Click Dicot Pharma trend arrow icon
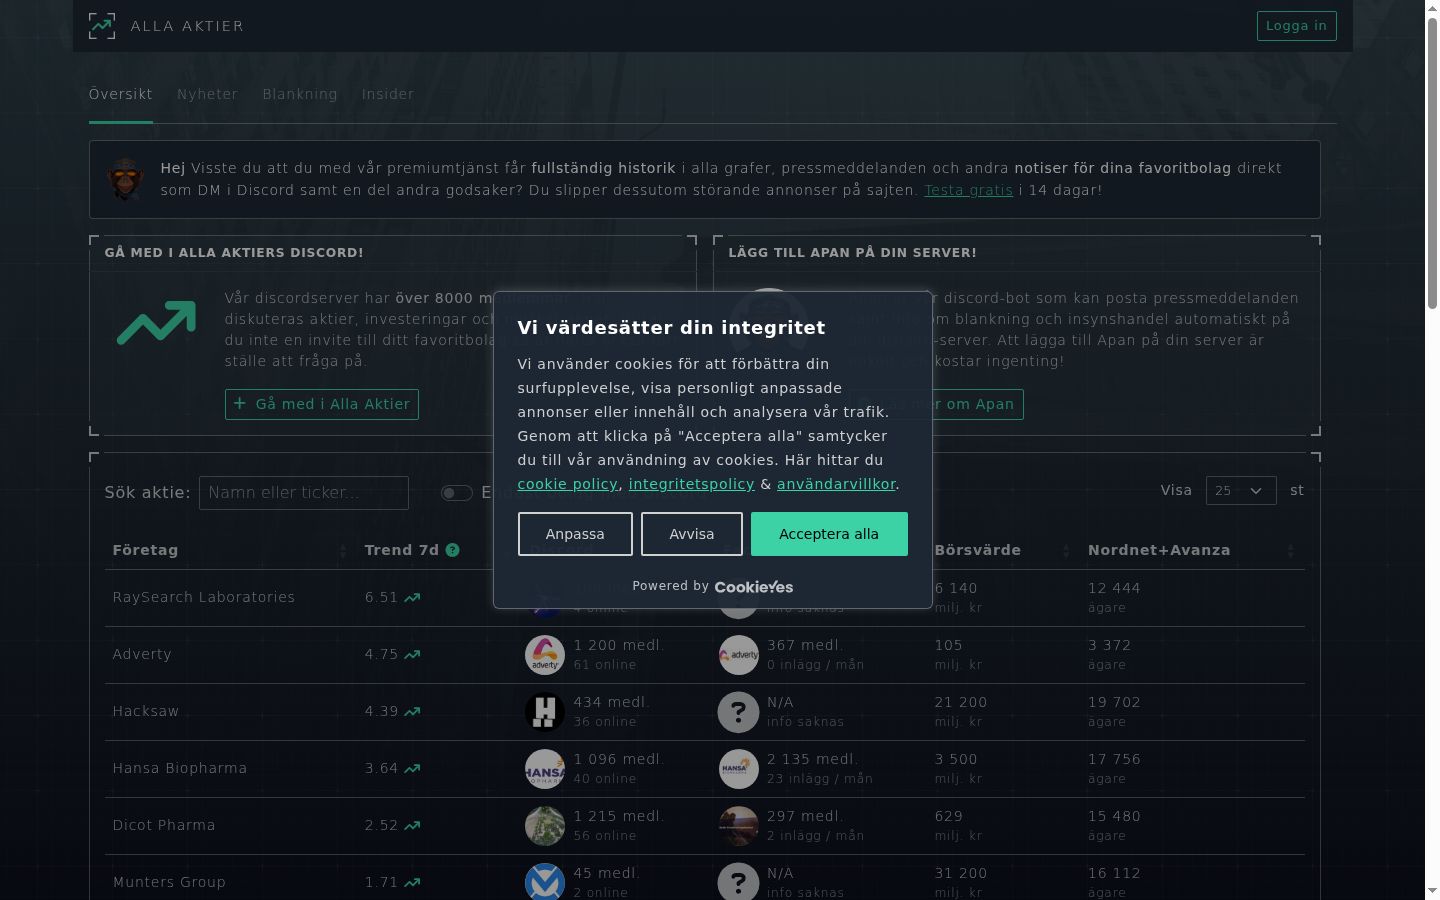 pos(412,826)
